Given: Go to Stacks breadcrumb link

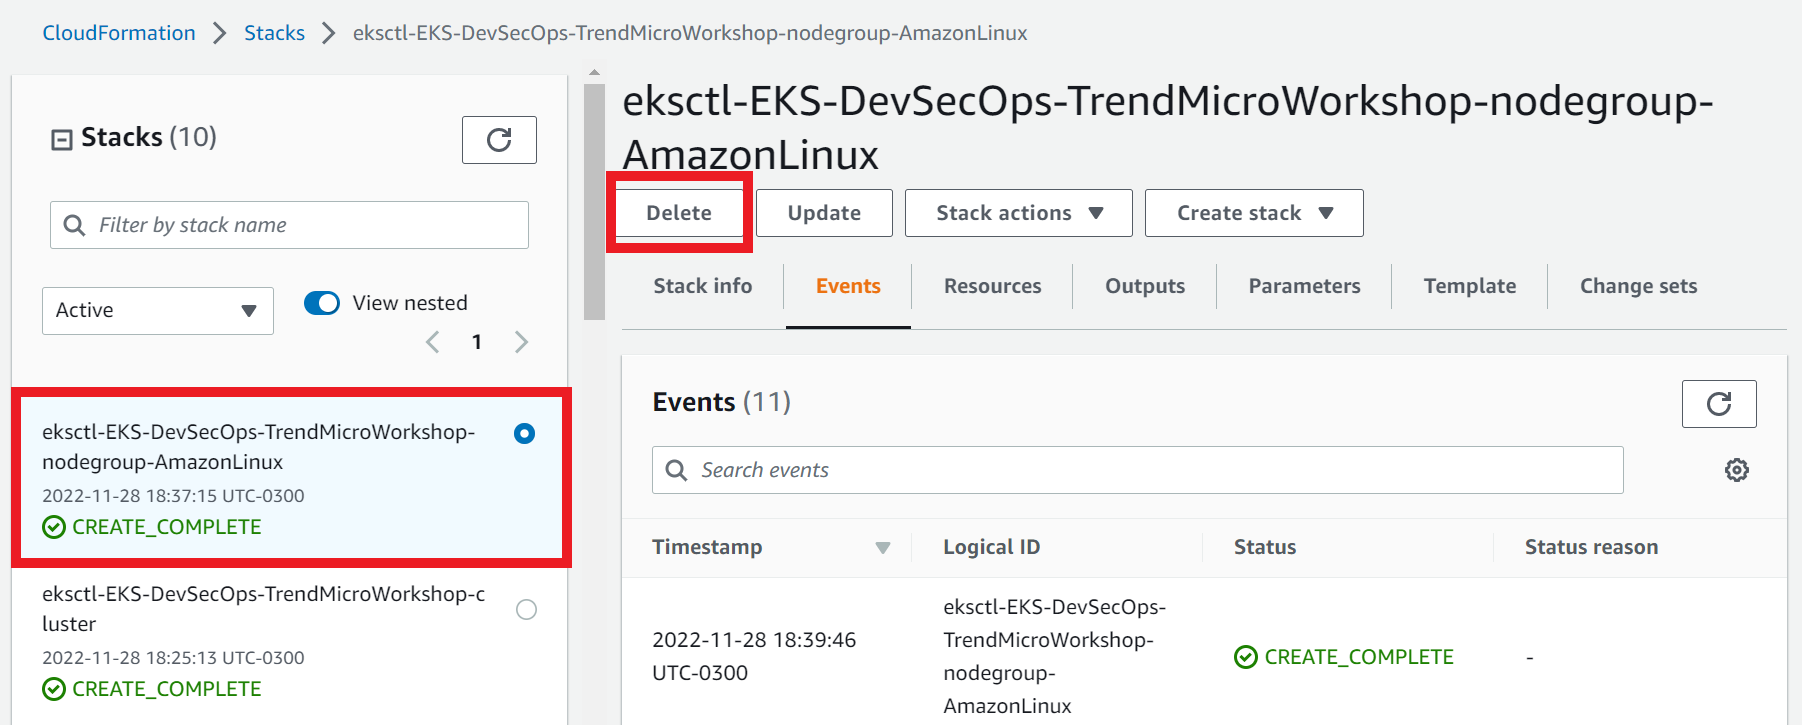Looking at the screenshot, I should pyautogui.click(x=274, y=33).
